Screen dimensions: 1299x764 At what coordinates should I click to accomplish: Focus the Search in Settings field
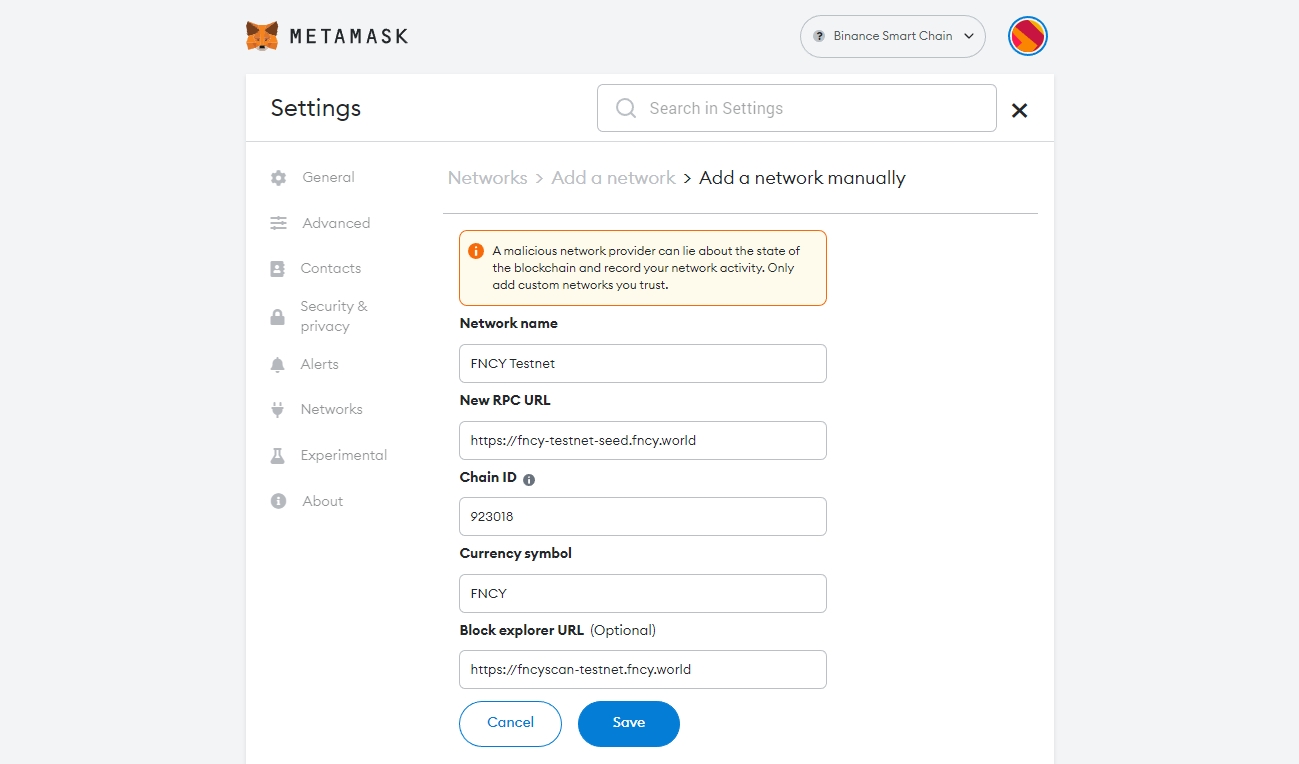(x=796, y=108)
